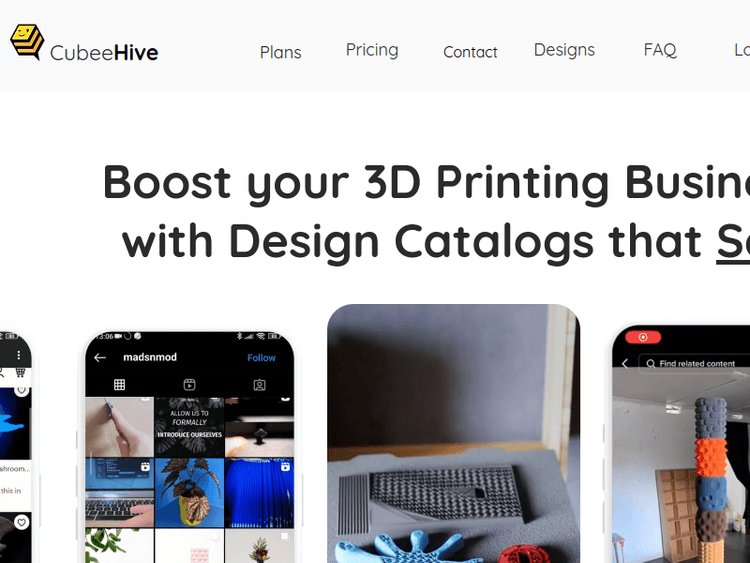
Task: Open the three-dot menu on left phone
Action: click(x=19, y=355)
